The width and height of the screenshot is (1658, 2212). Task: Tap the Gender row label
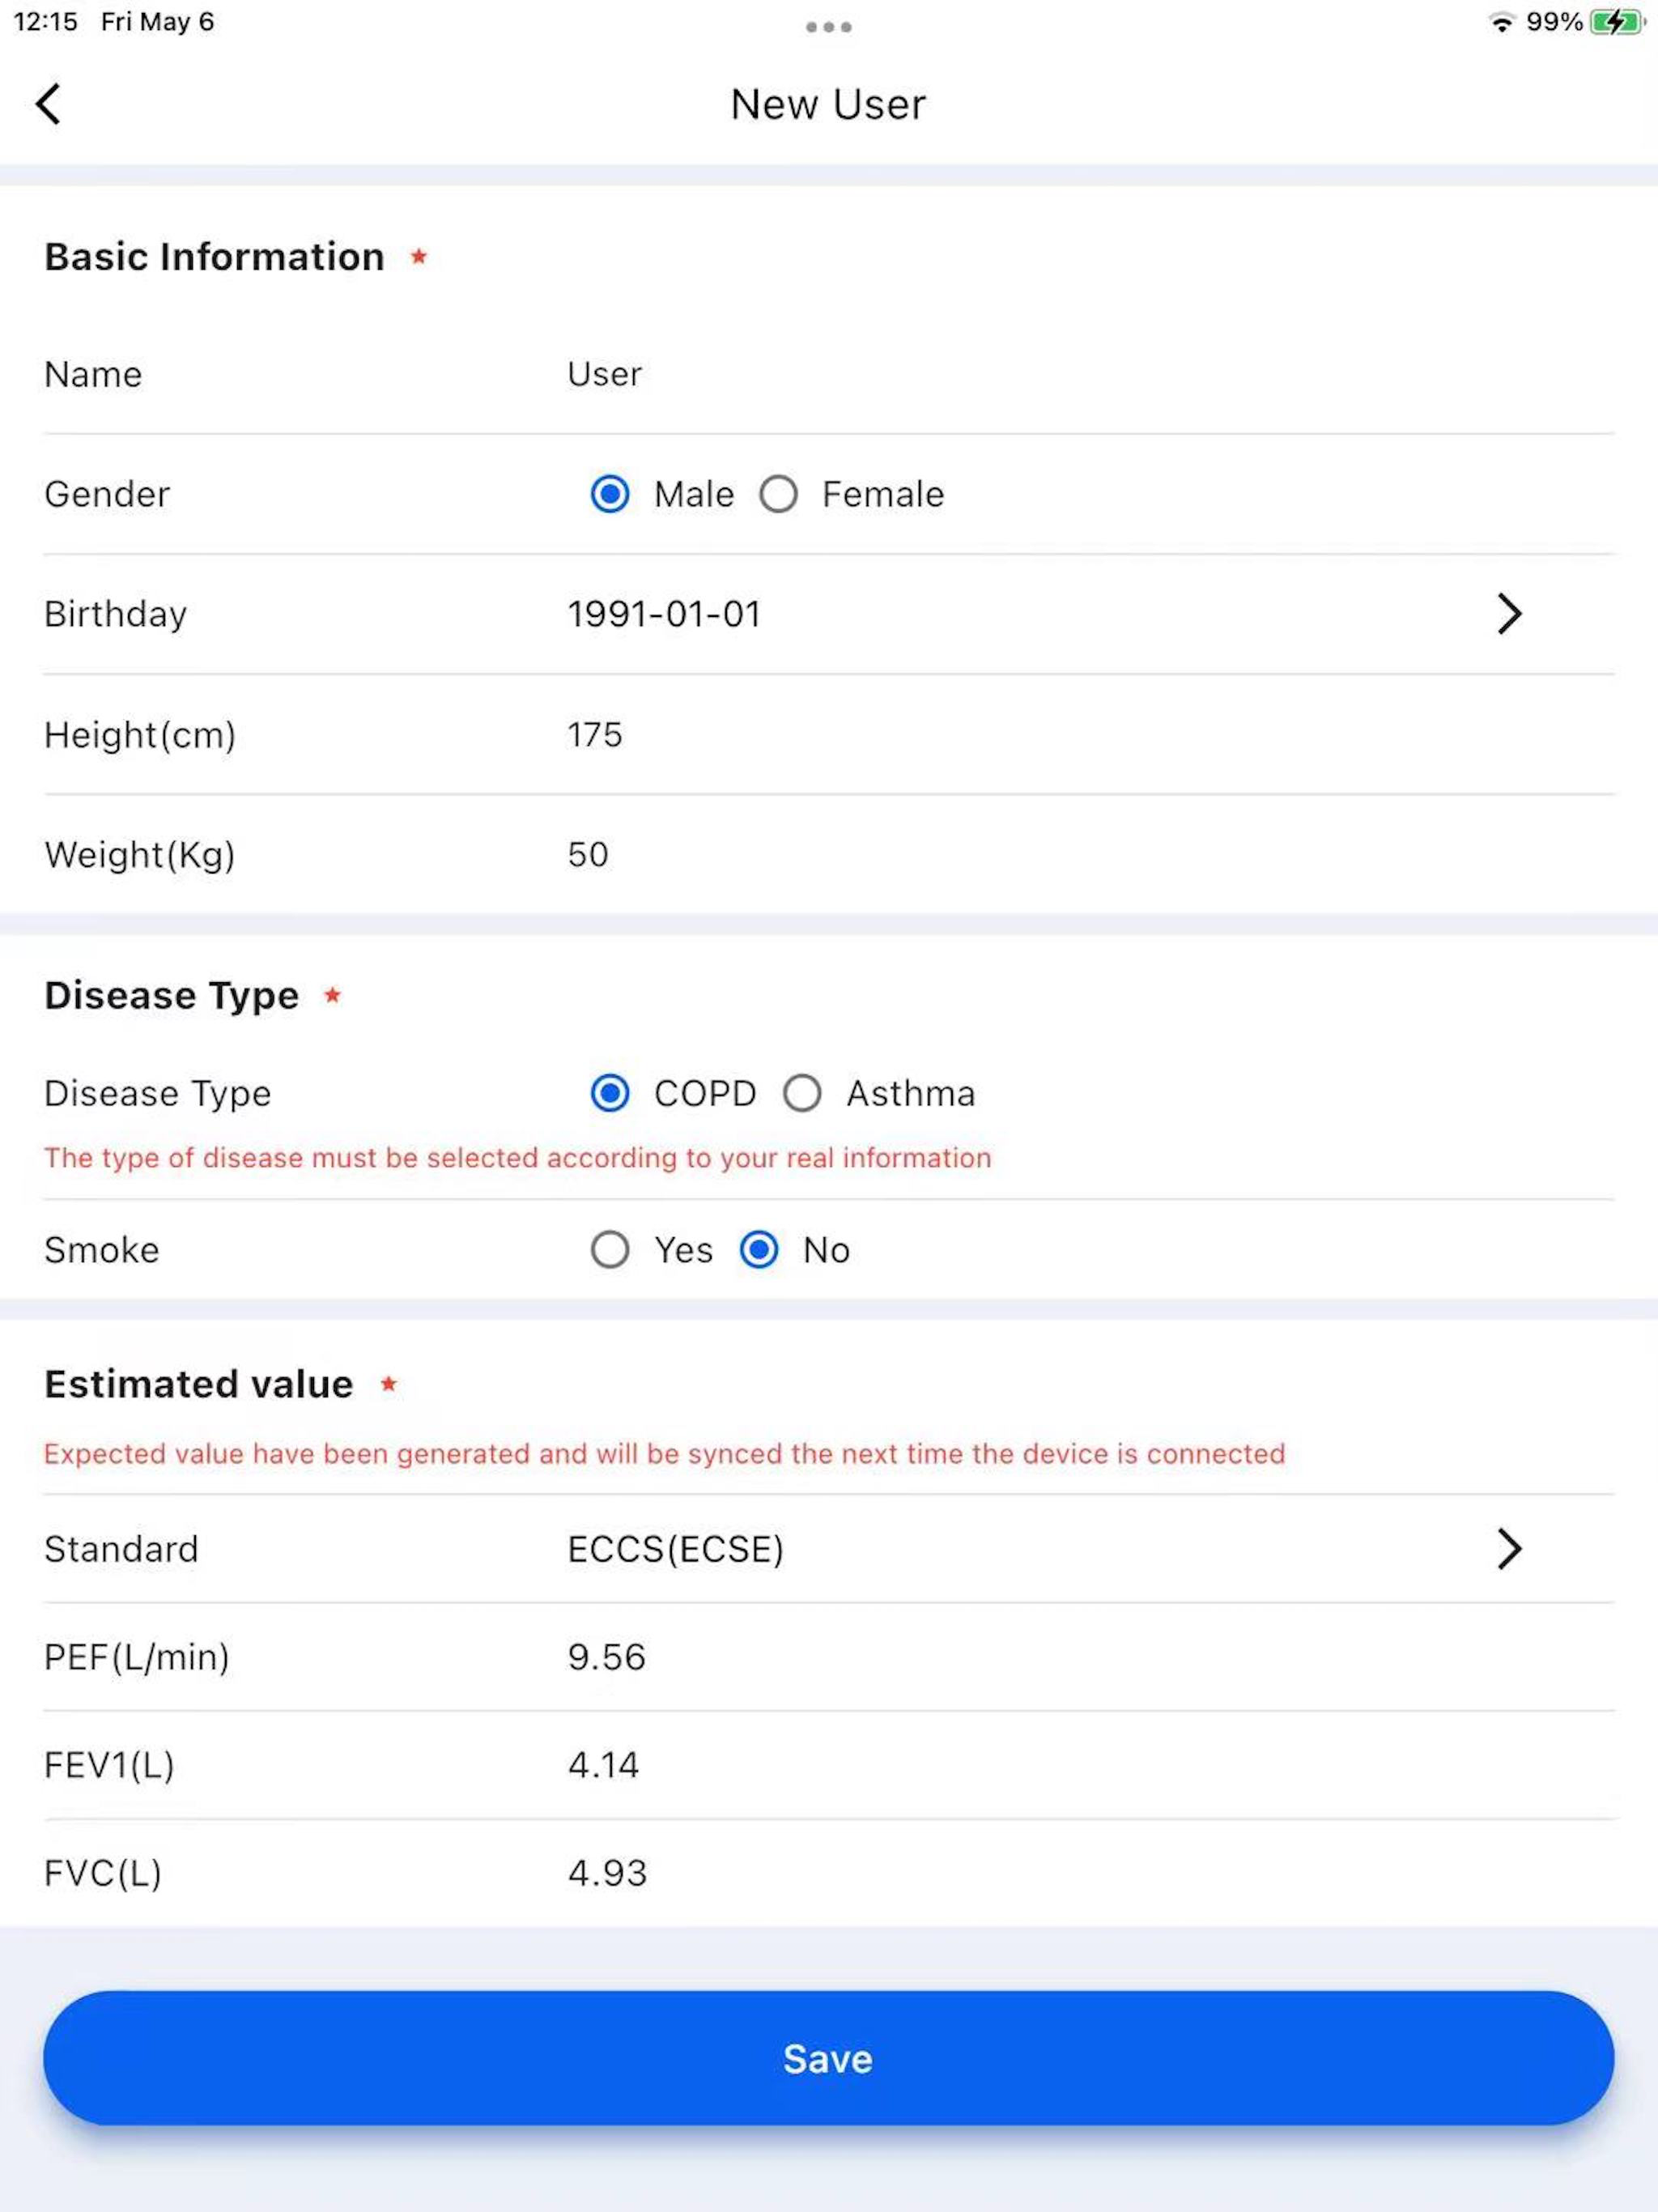pyautogui.click(x=107, y=494)
